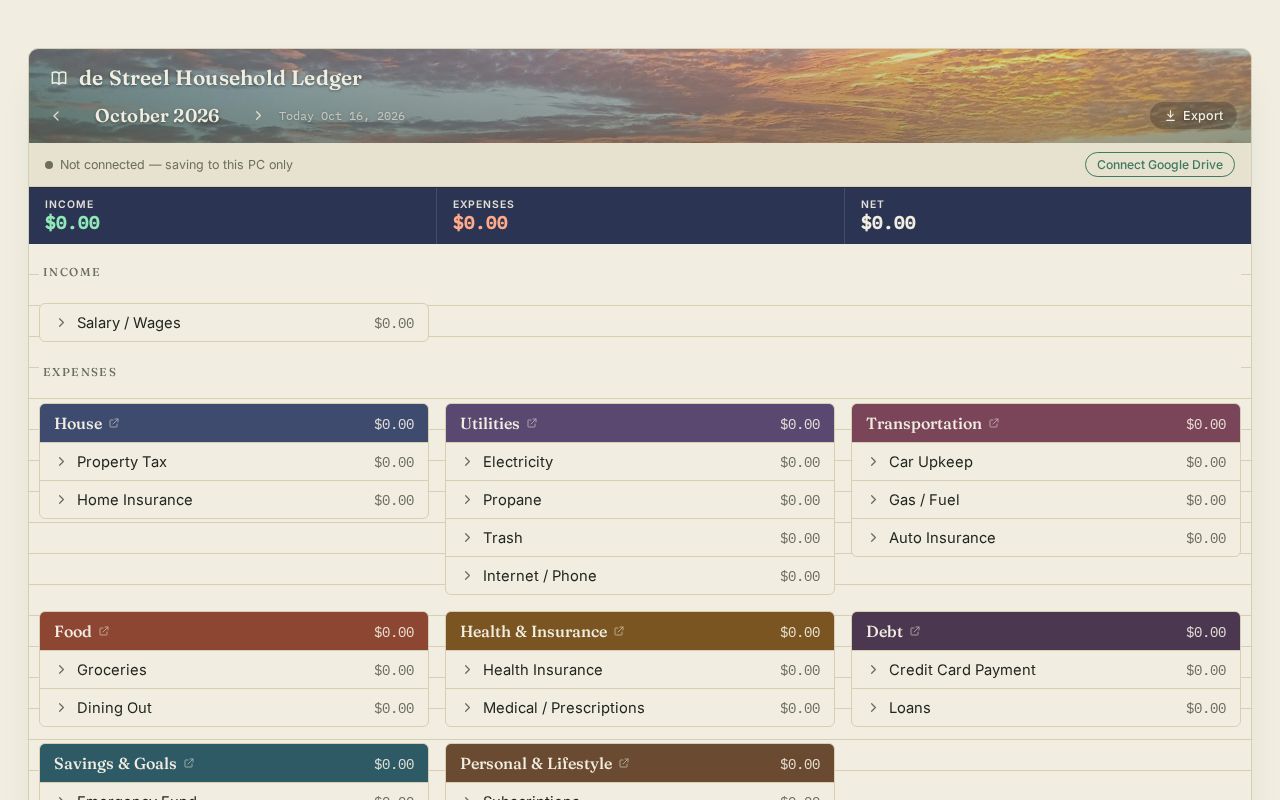Image resolution: width=1280 pixels, height=800 pixels.
Task: Expand the Groceries row
Action: pyautogui.click(x=234, y=670)
